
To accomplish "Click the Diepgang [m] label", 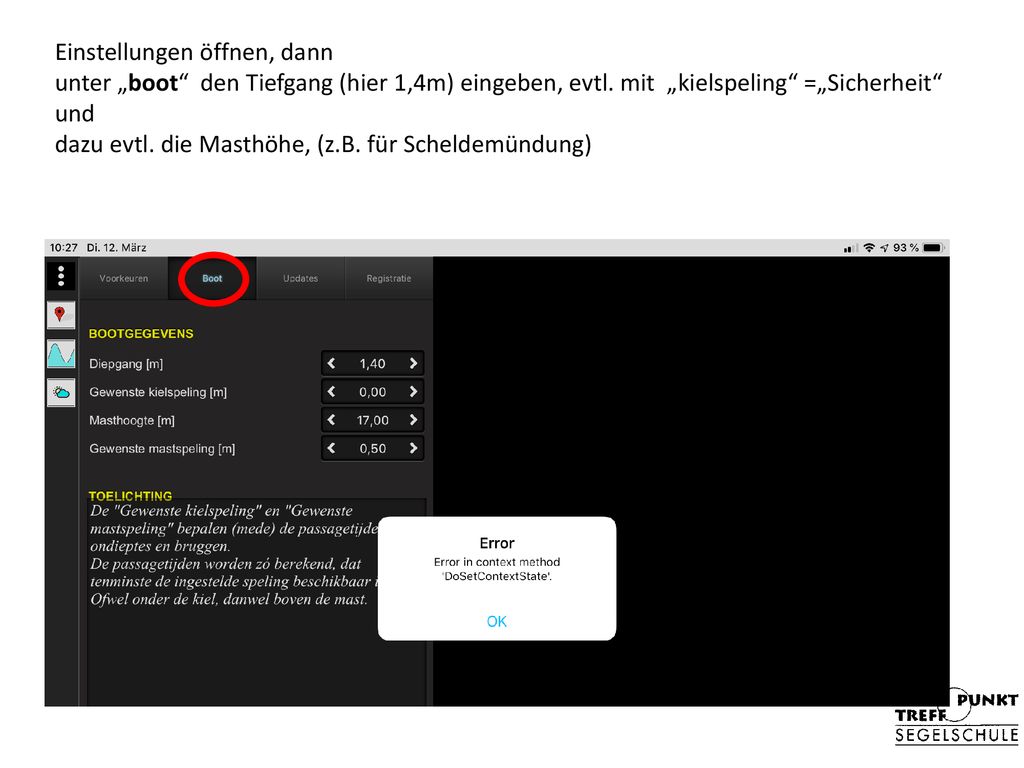I will pyautogui.click(x=126, y=364).
